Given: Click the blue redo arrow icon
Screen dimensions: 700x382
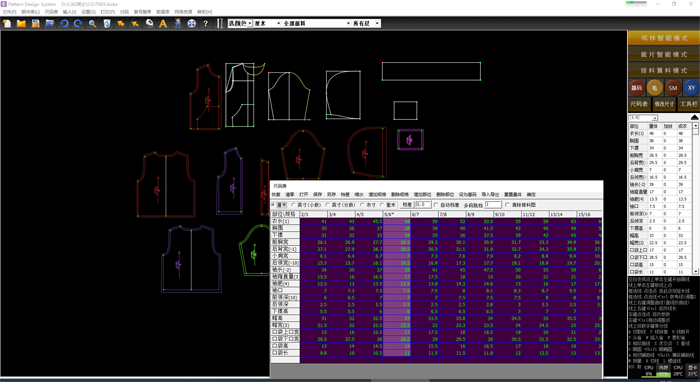Looking at the screenshot, I should tap(78, 23).
